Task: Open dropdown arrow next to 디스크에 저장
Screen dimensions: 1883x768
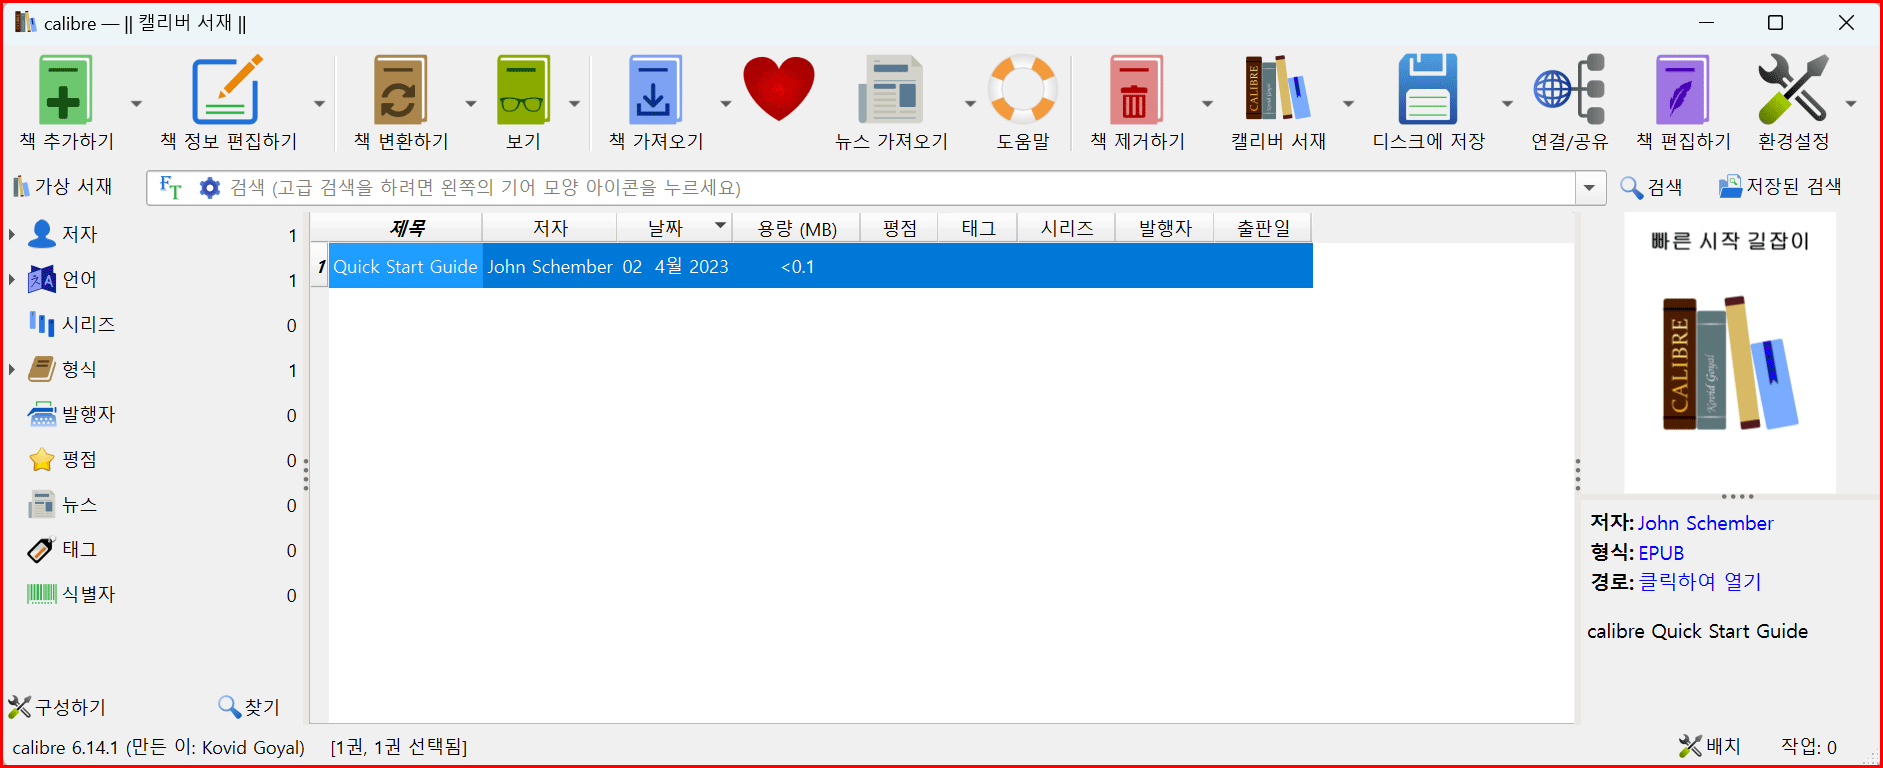Action: (1506, 103)
